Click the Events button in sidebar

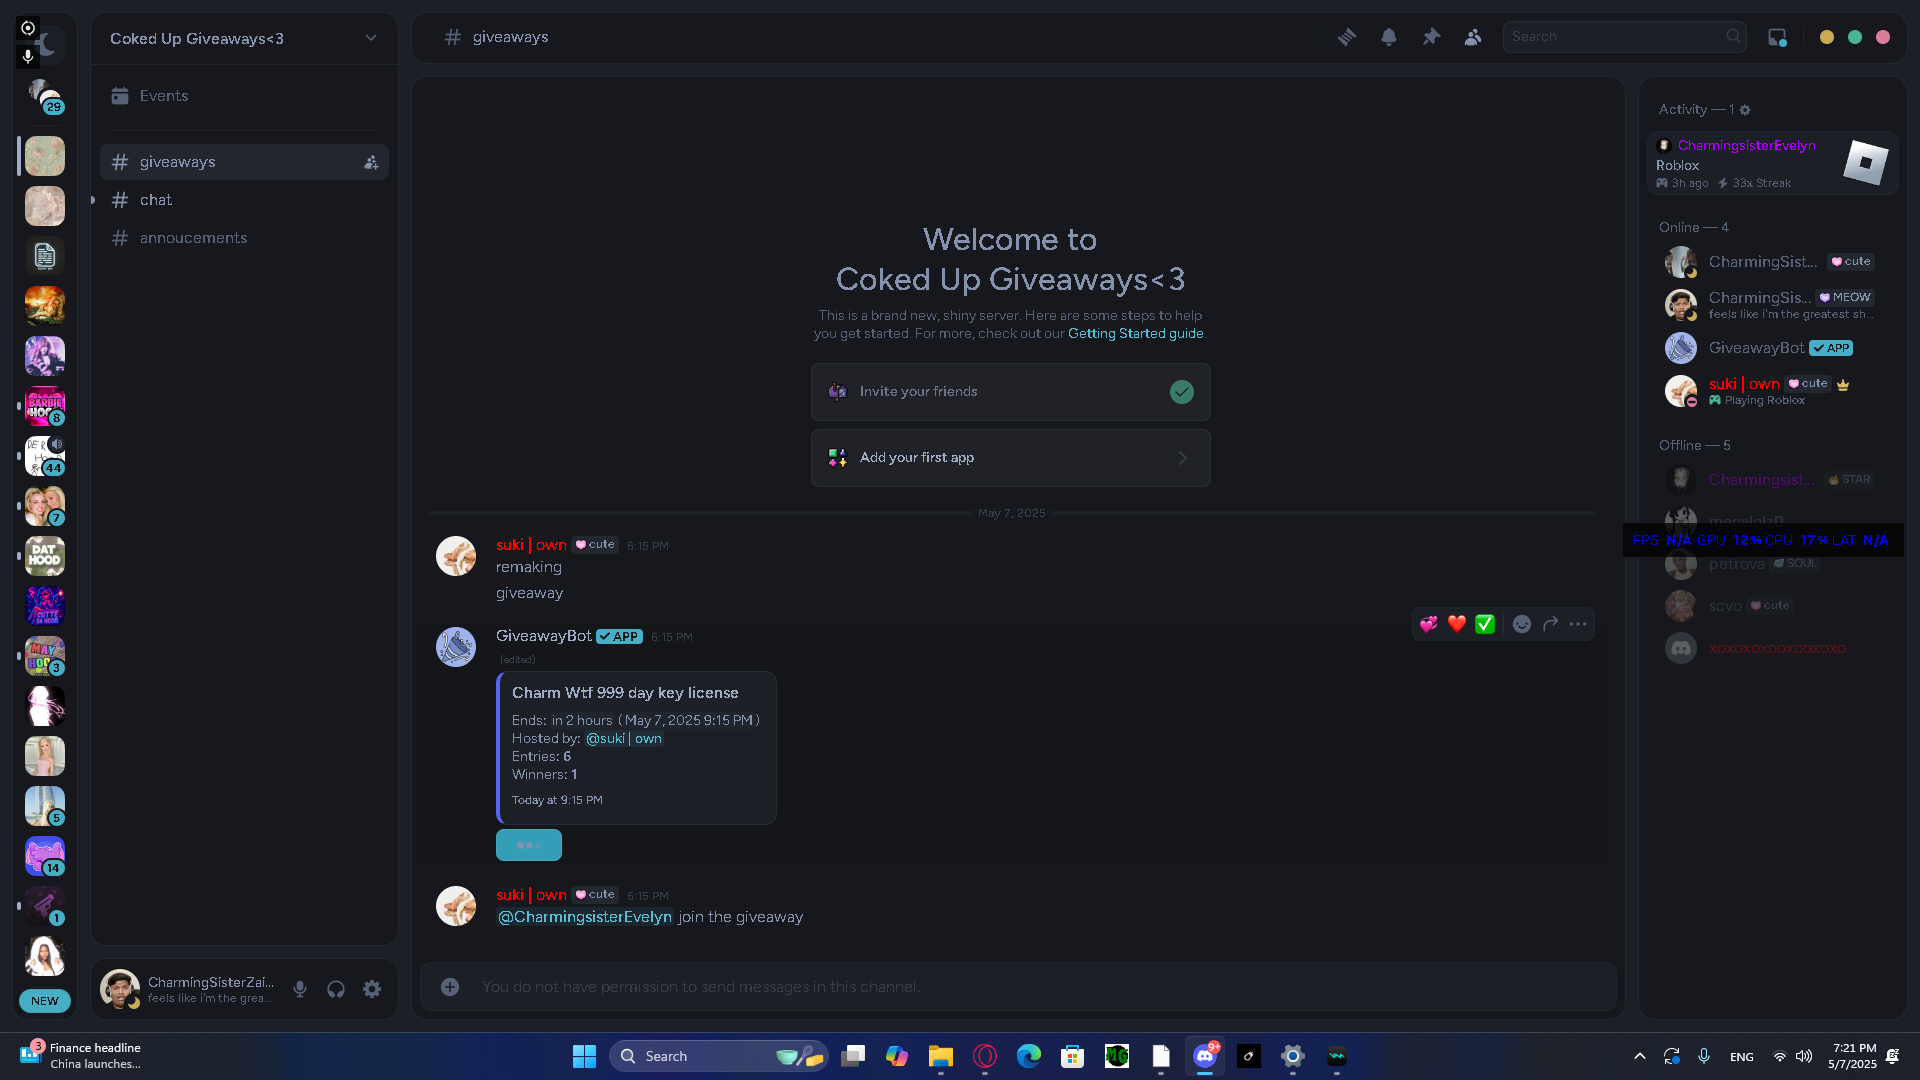tap(164, 96)
